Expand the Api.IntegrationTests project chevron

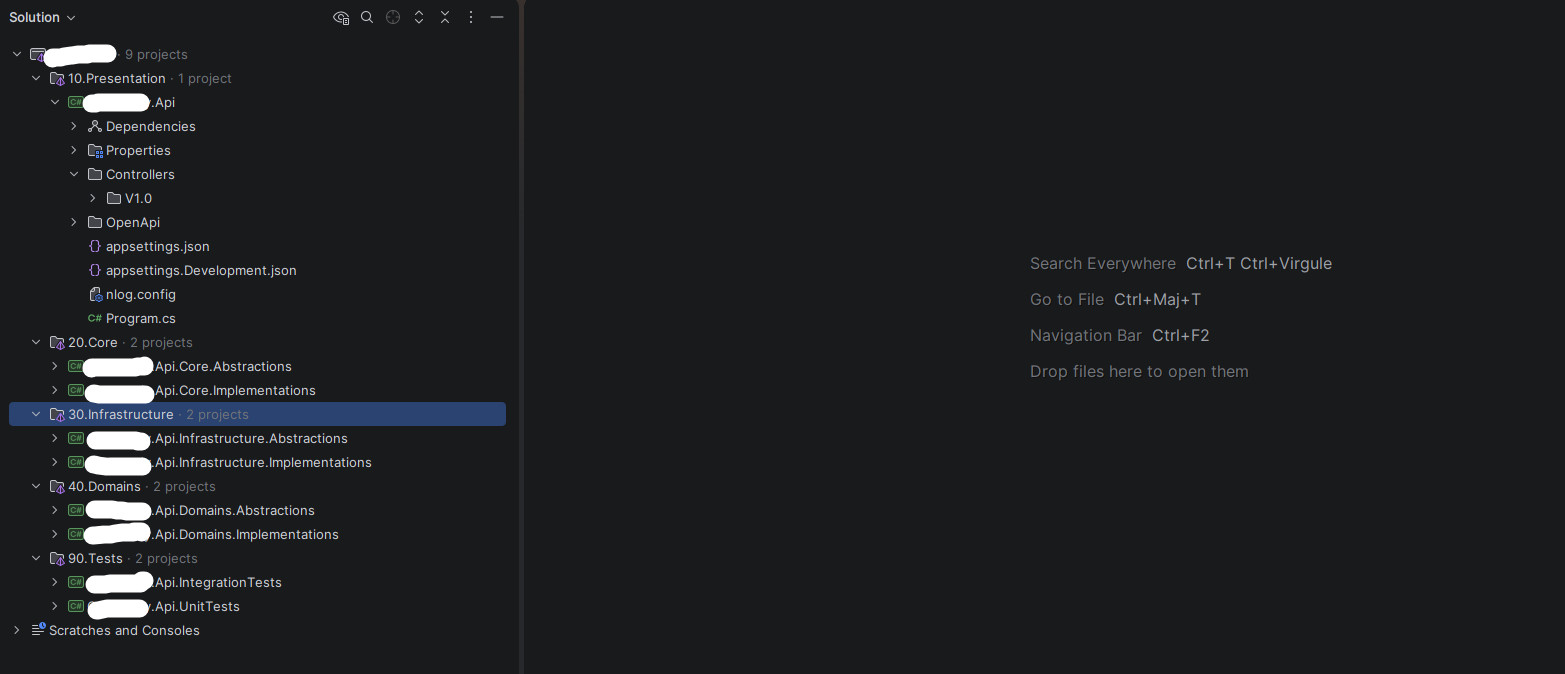[x=55, y=582]
